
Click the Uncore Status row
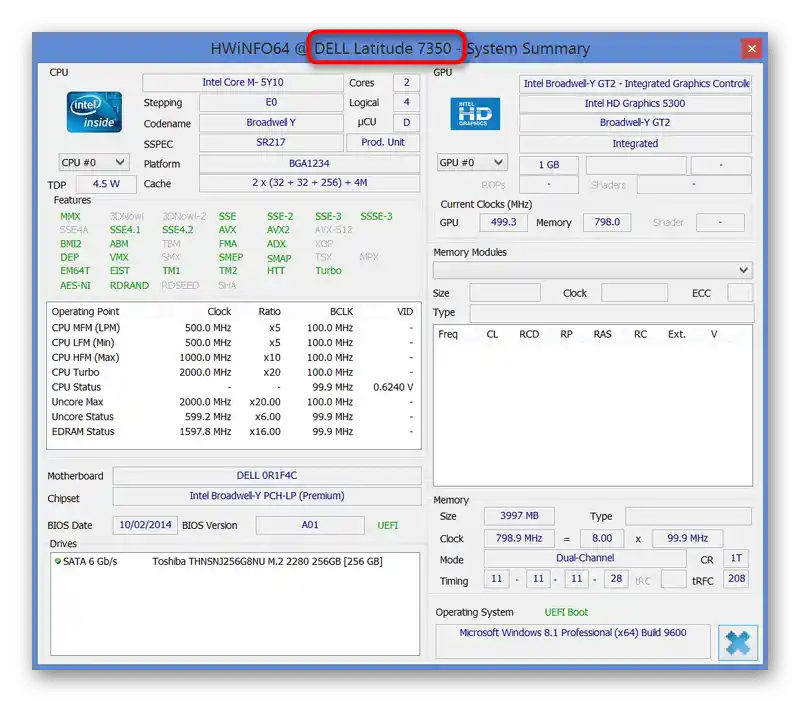pos(233,417)
